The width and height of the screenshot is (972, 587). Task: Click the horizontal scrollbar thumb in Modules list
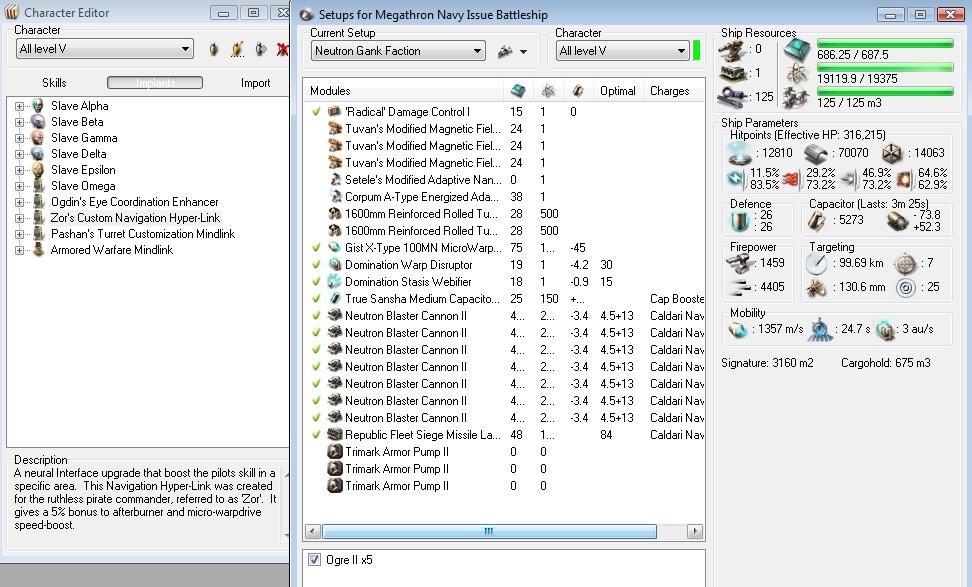point(489,531)
